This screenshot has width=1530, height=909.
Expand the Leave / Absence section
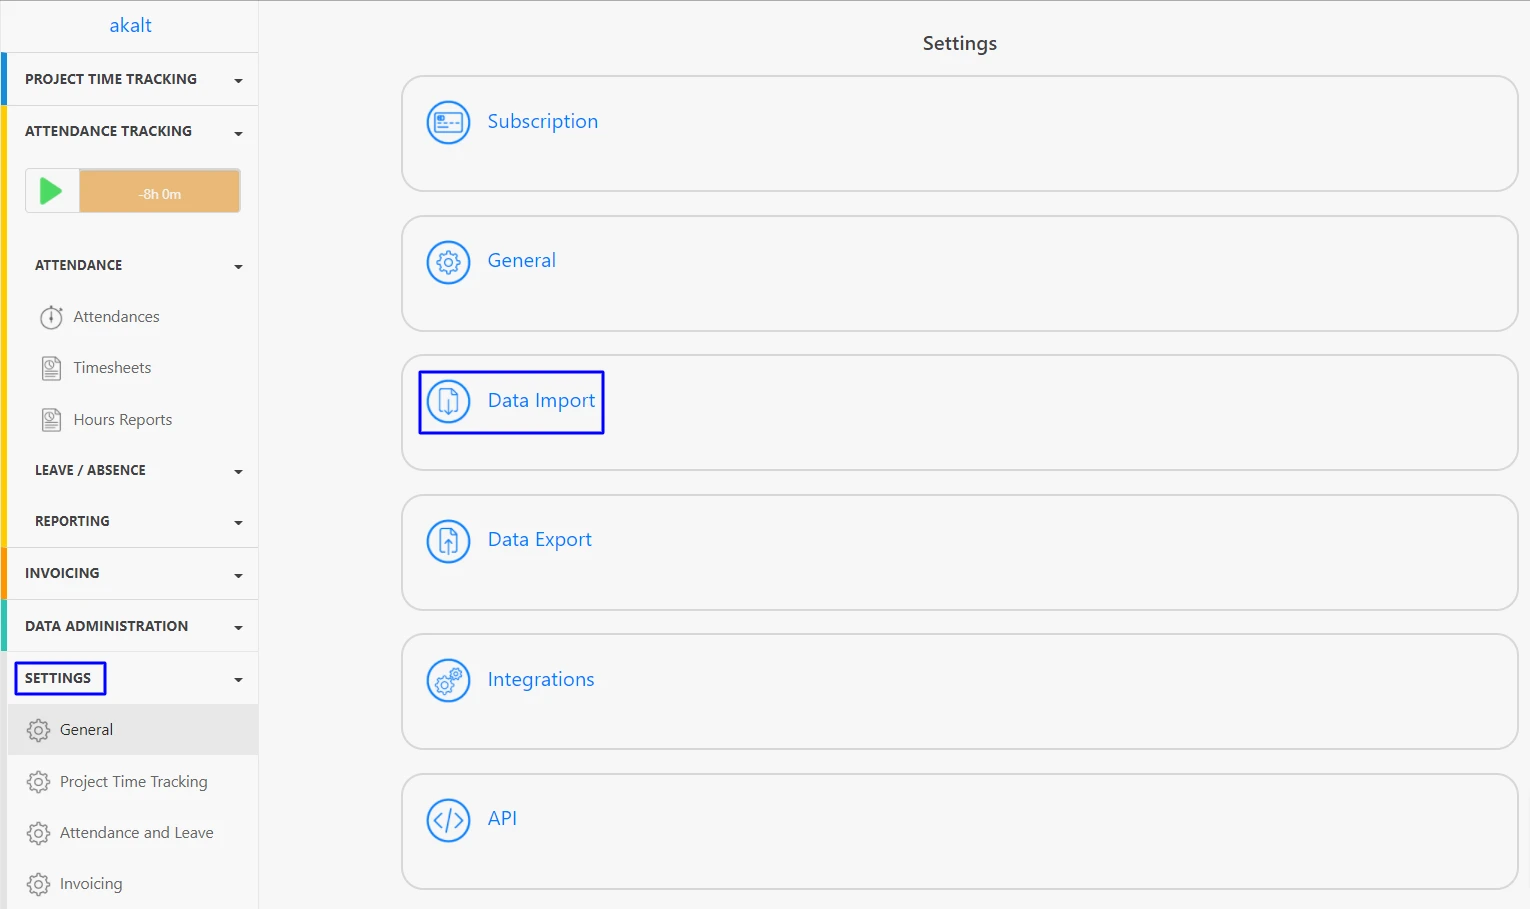click(238, 471)
